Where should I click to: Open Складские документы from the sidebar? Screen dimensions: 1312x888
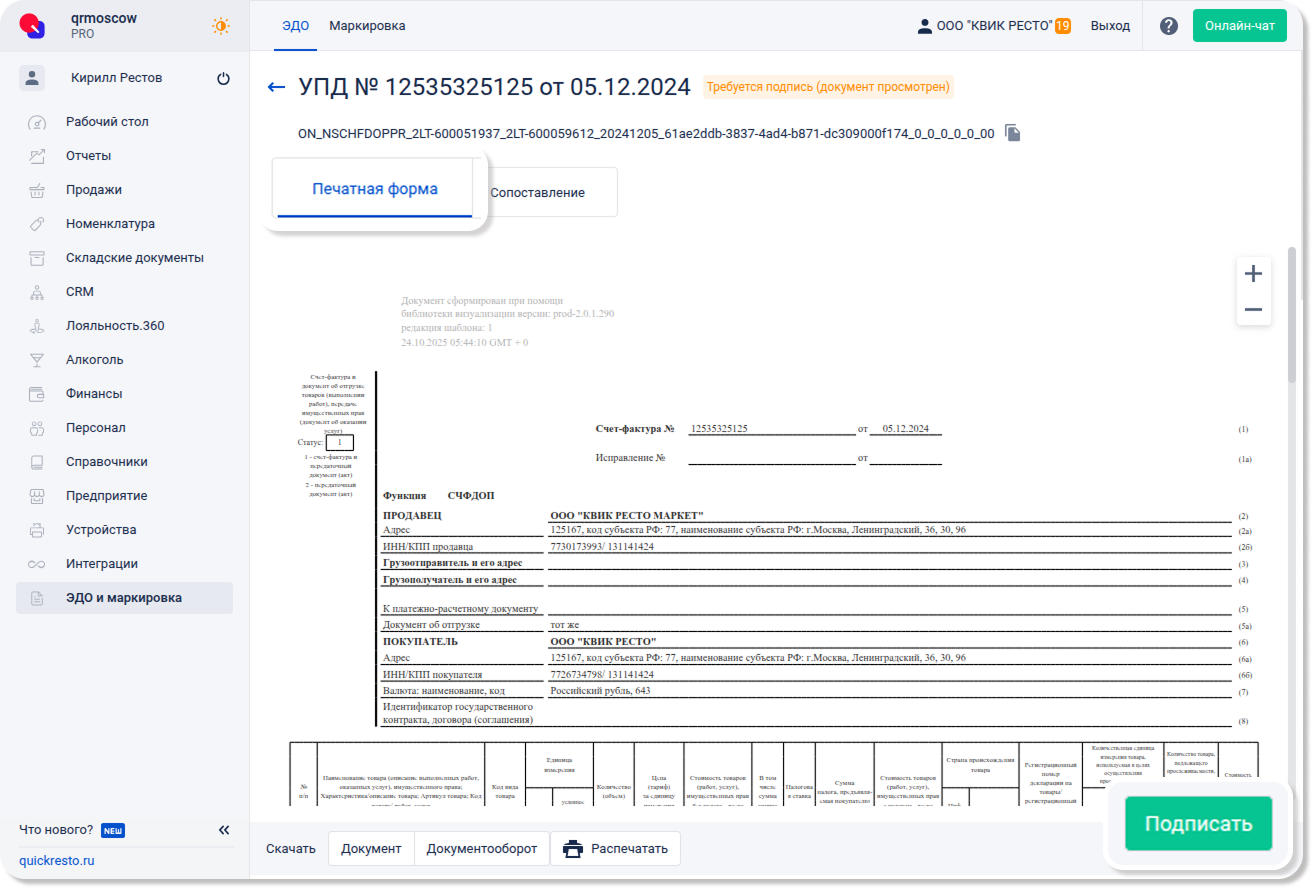tap(134, 257)
